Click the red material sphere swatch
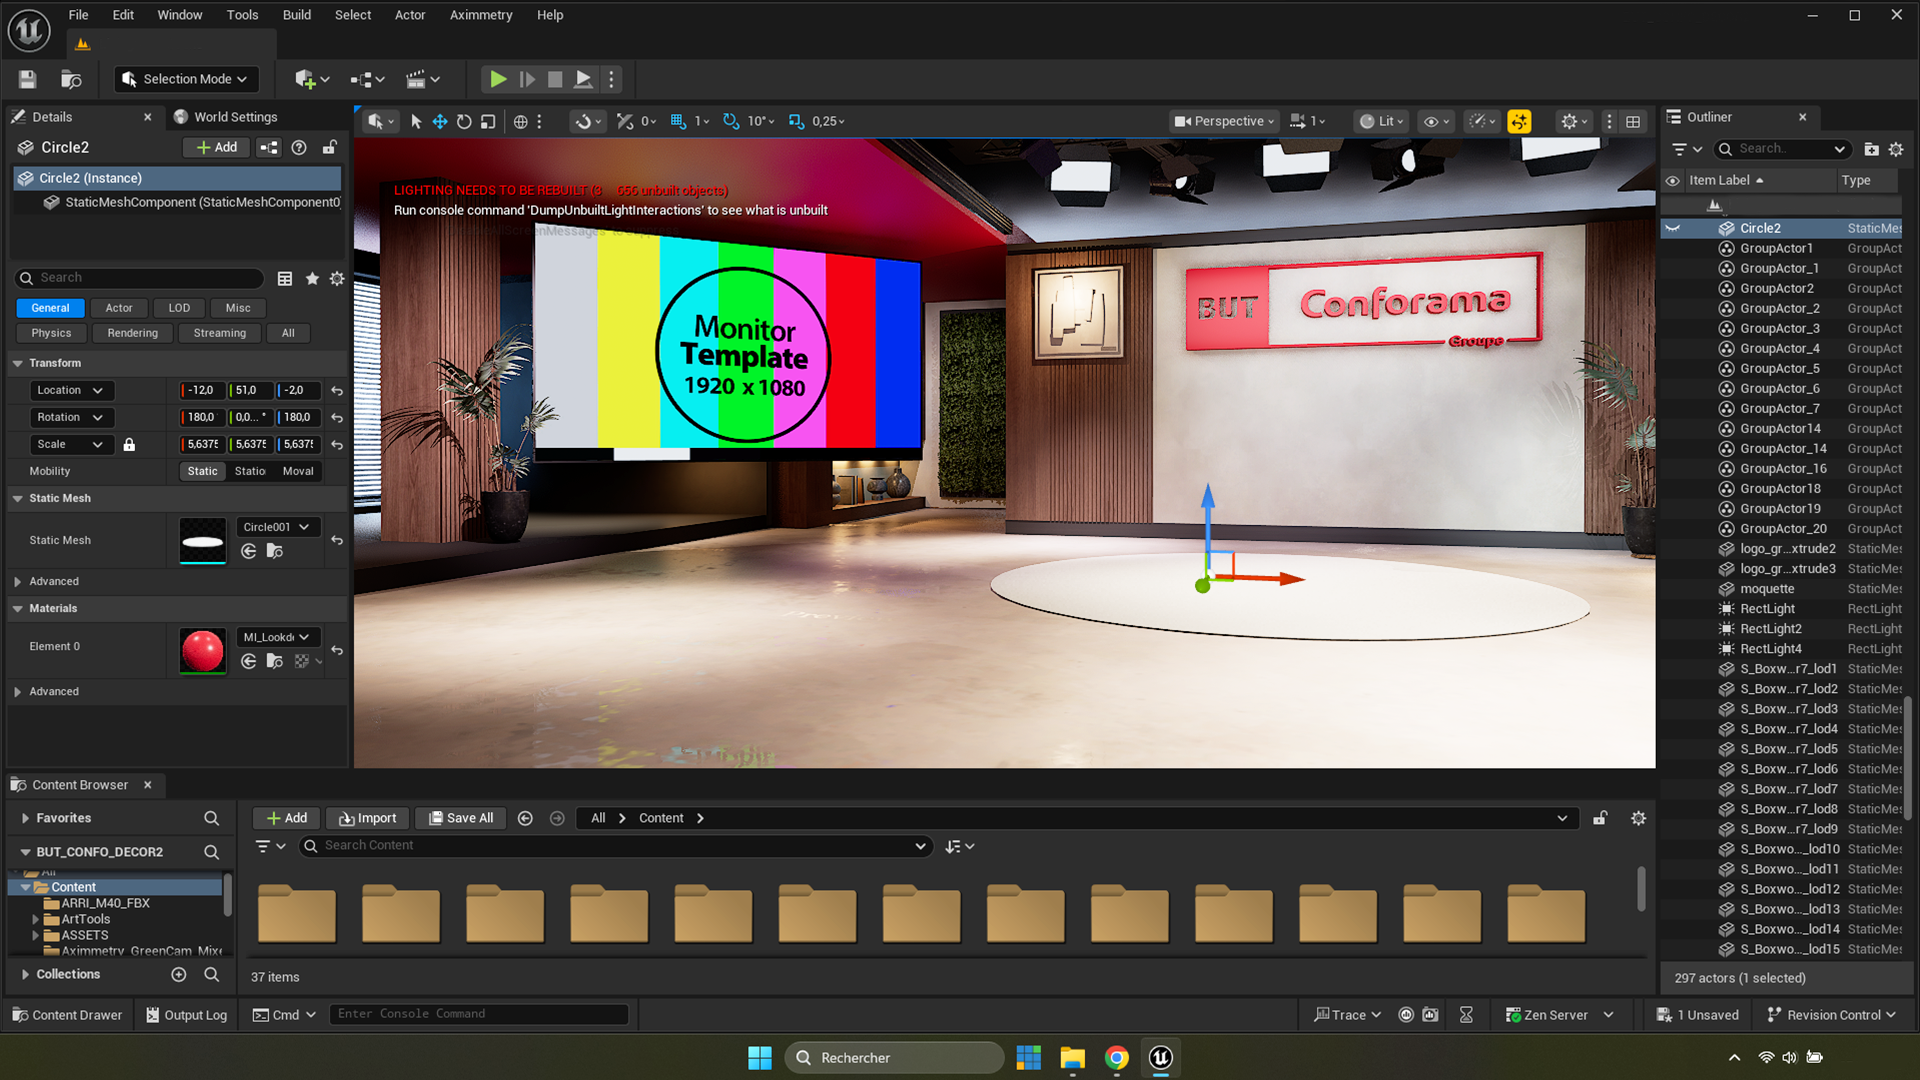 click(x=202, y=650)
